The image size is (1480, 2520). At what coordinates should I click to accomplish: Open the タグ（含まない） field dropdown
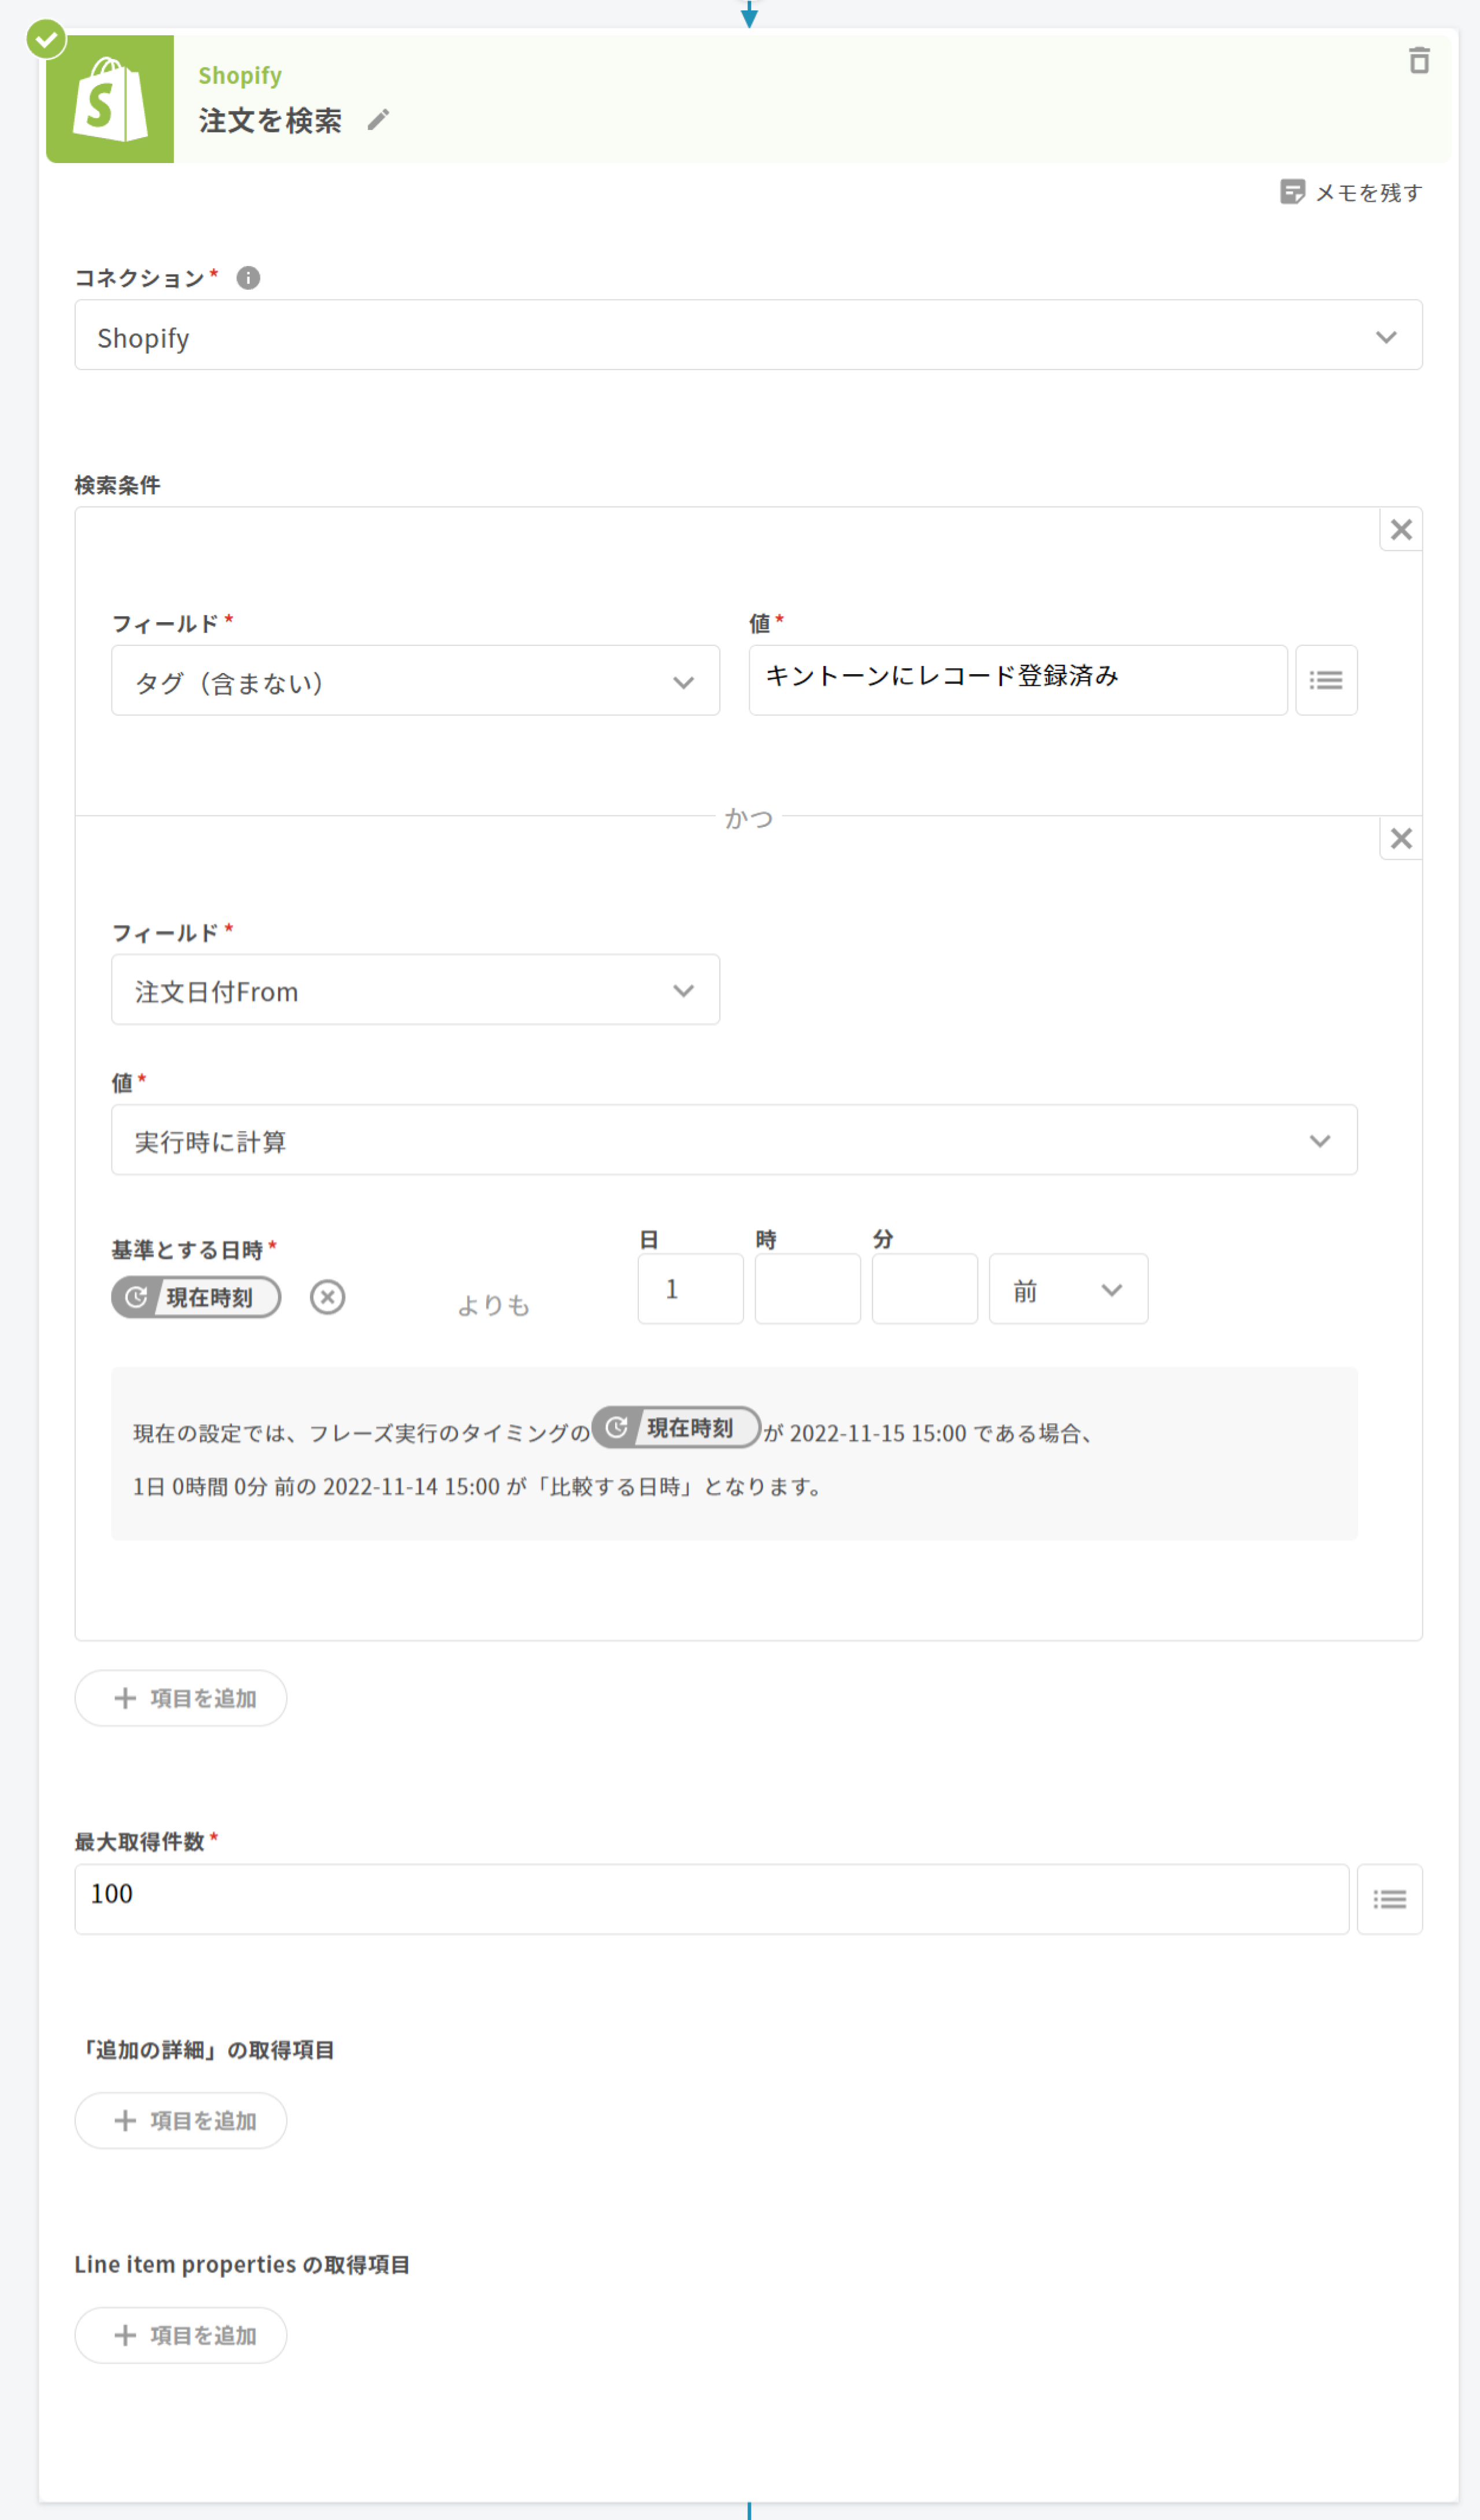(415, 681)
